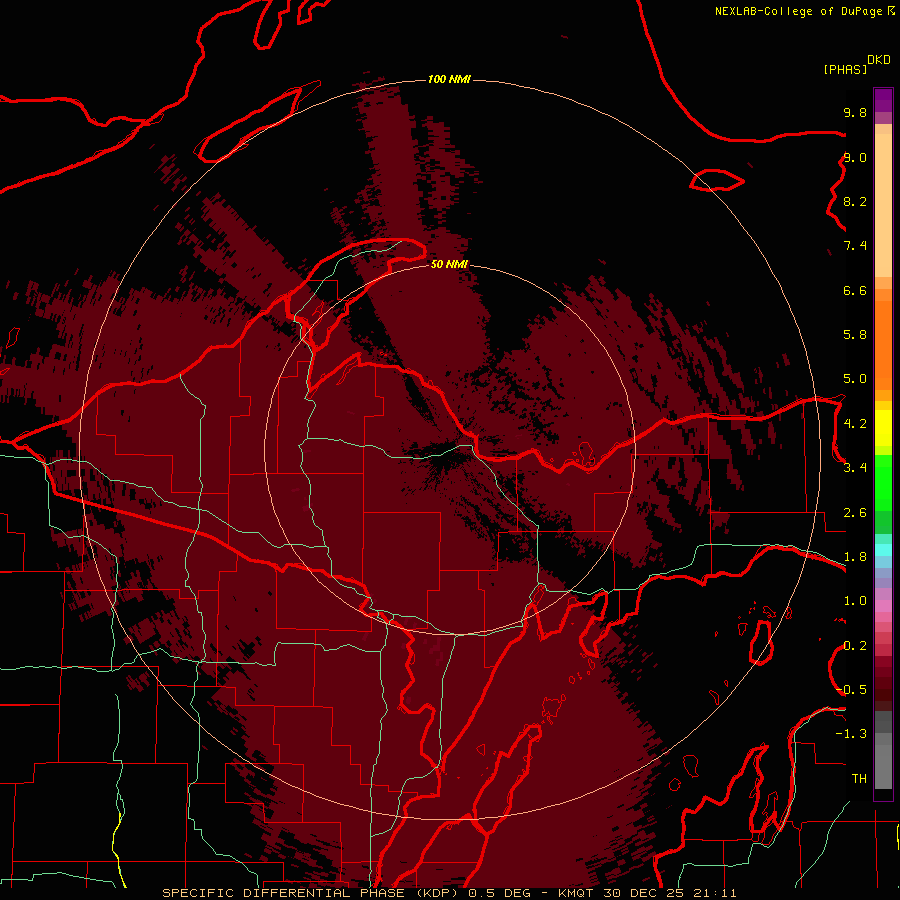Viewport: 900px width, 900px height.
Task: Pick the purple top segment of color scale
Action: pos(883,100)
